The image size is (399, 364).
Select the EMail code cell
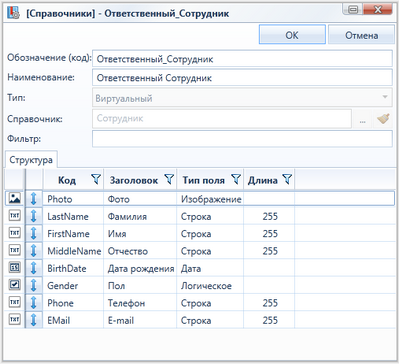(73, 320)
